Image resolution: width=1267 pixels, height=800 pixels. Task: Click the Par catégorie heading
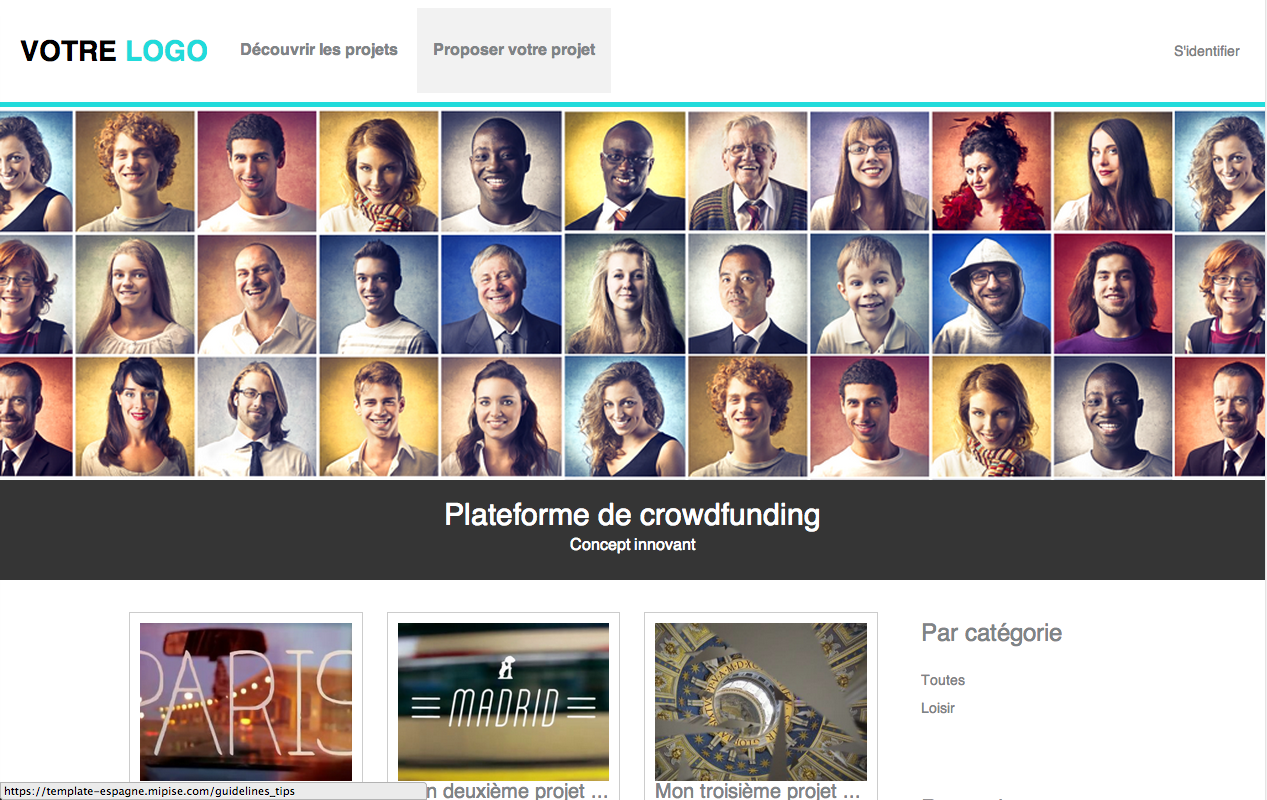[991, 633]
